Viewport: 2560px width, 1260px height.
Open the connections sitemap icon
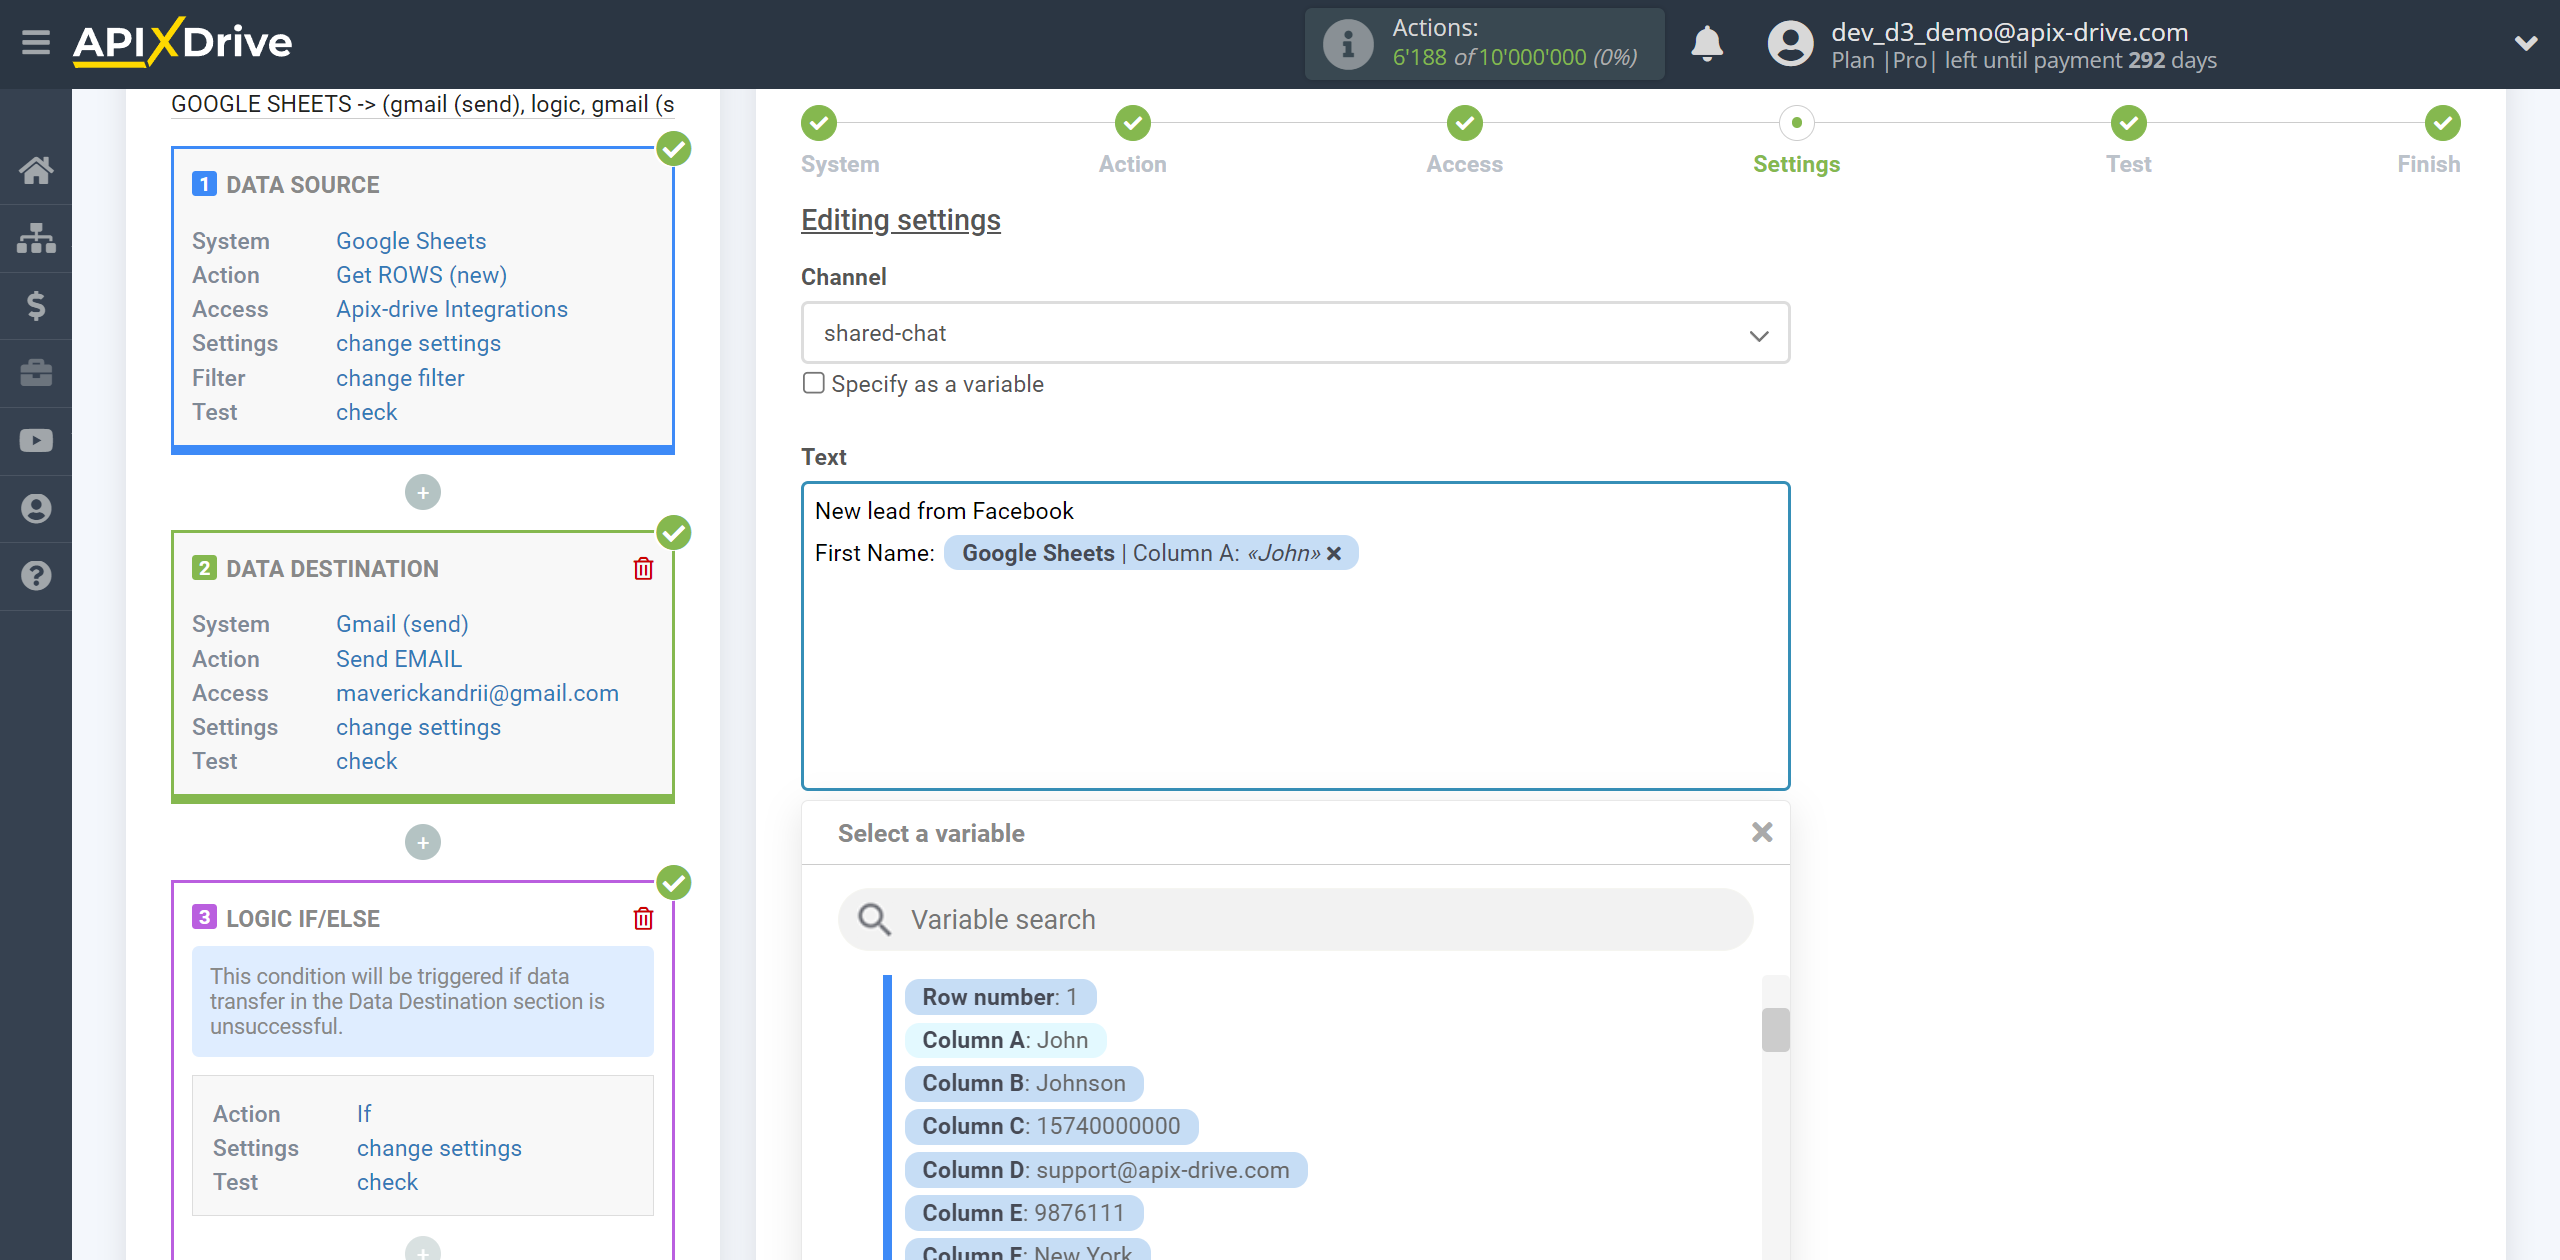(x=36, y=238)
